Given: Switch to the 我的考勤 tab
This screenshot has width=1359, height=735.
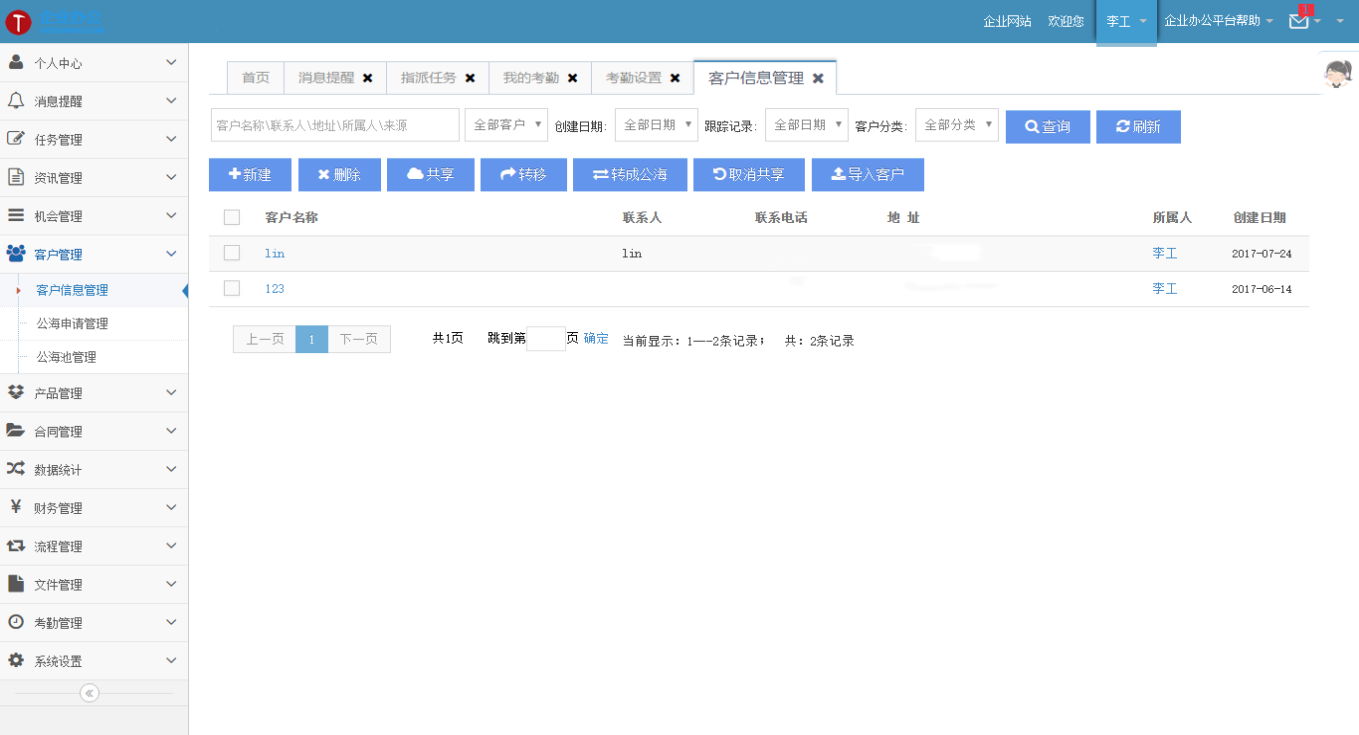Looking at the screenshot, I should pos(530,78).
